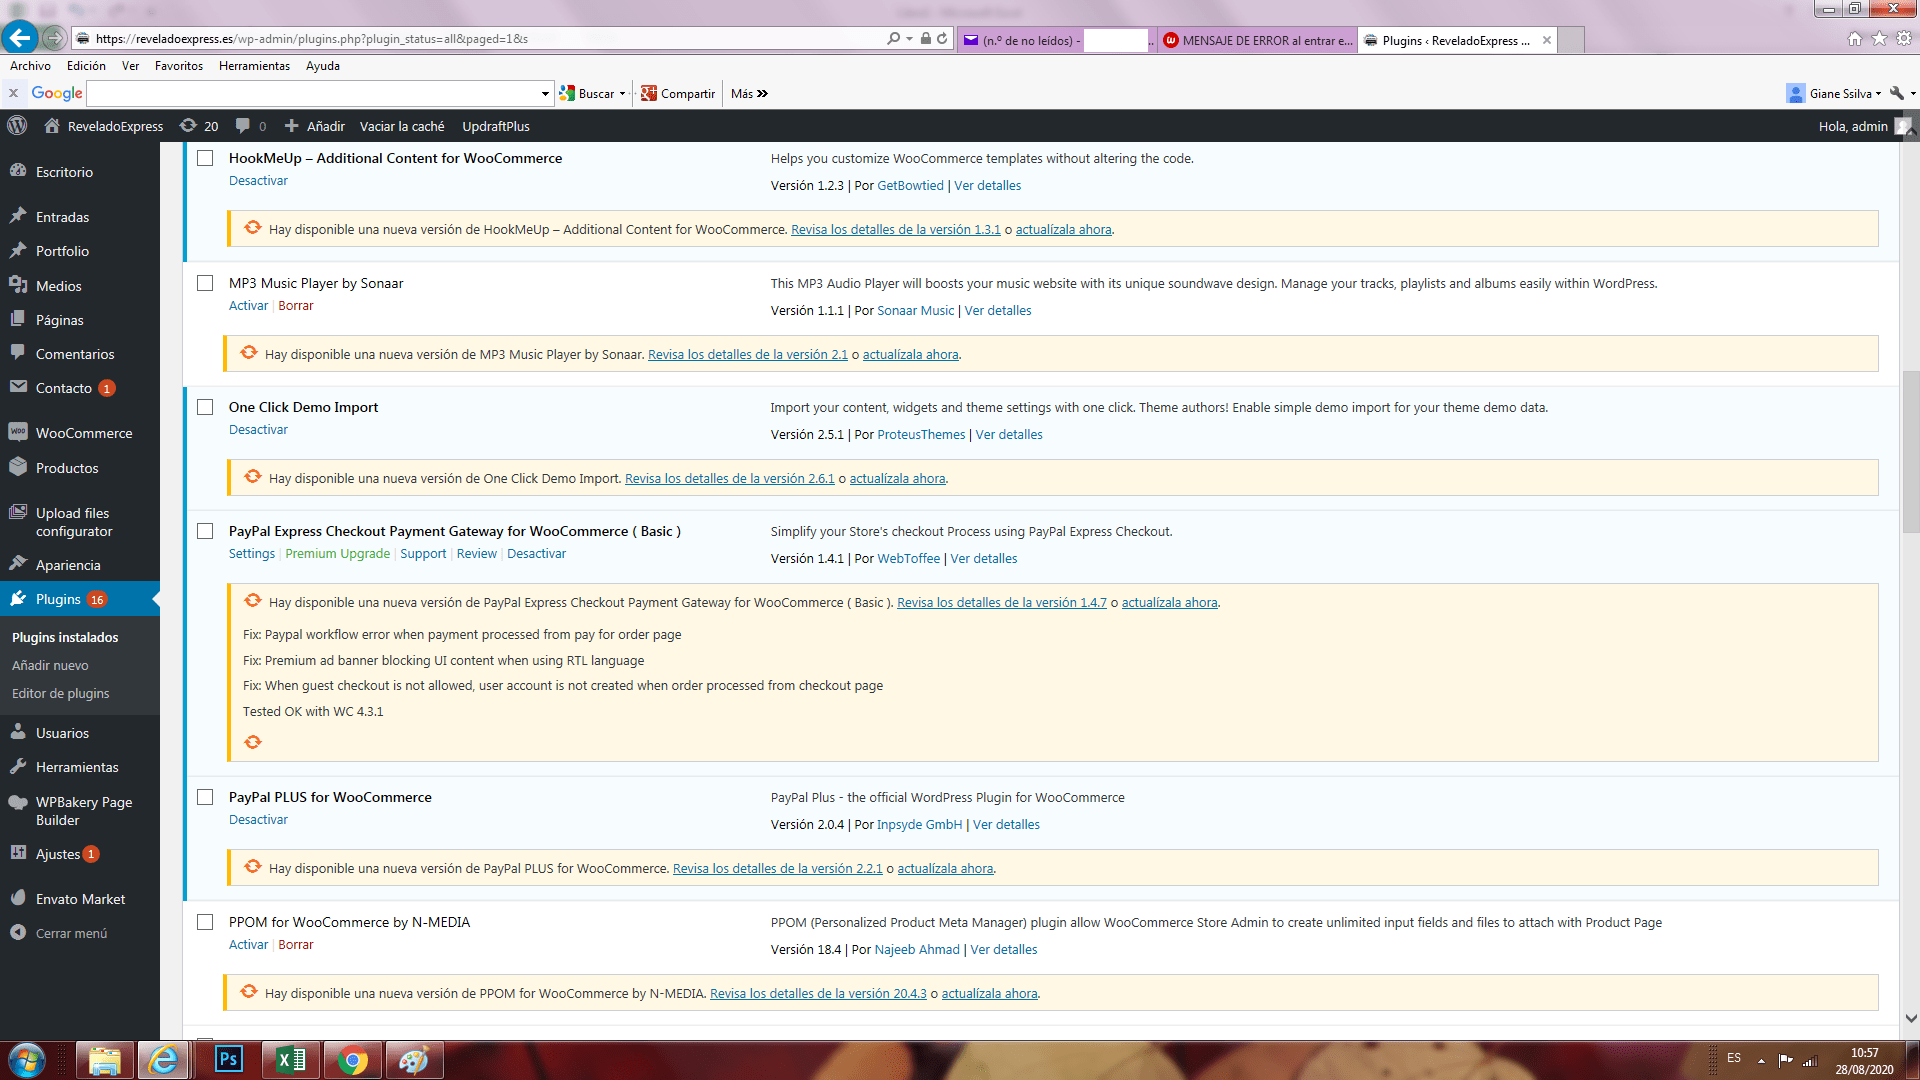
Task: Deactivate the HookMeUp plugin
Action: click(258, 181)
